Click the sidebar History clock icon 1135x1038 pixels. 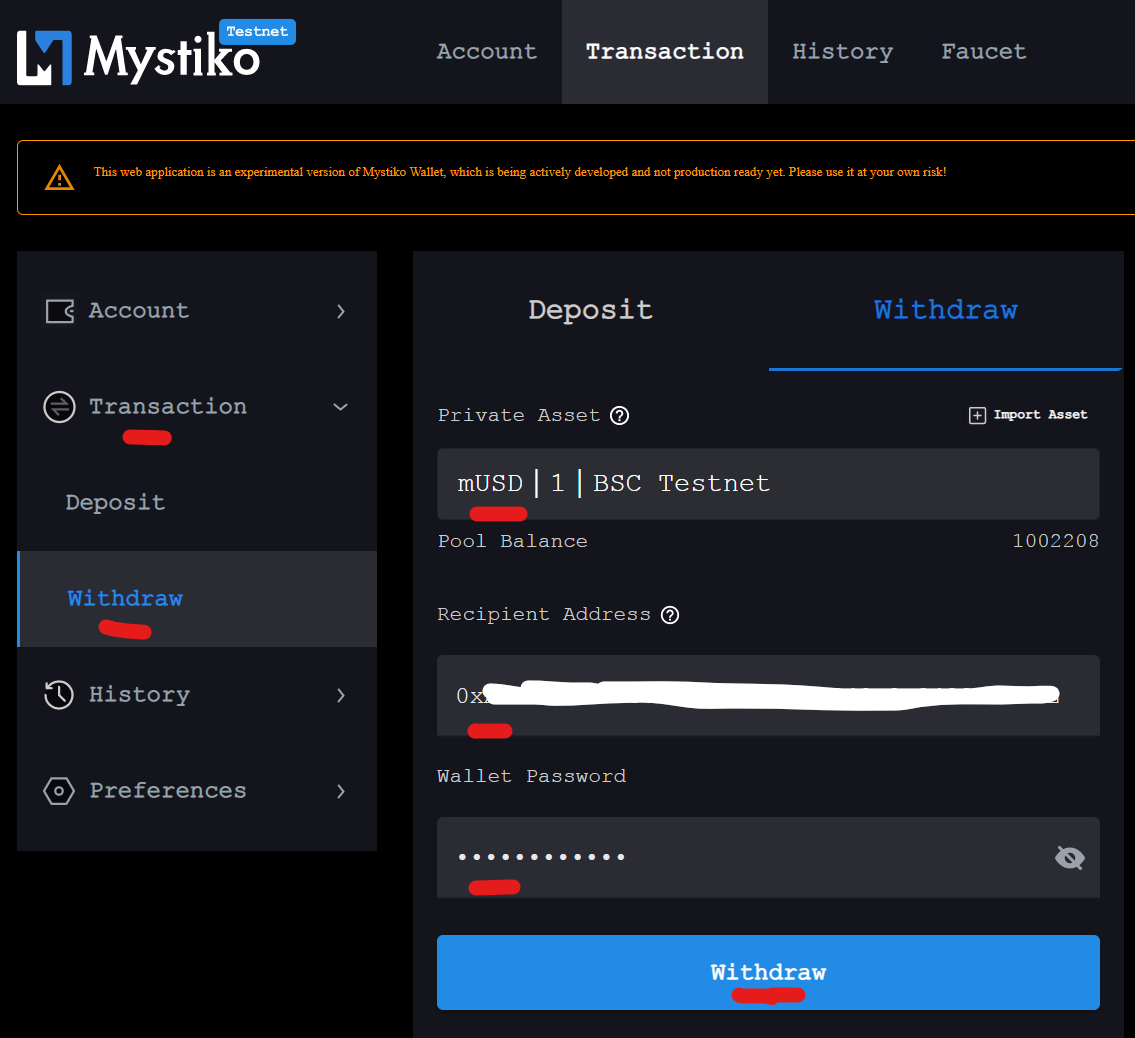point(59,695)
